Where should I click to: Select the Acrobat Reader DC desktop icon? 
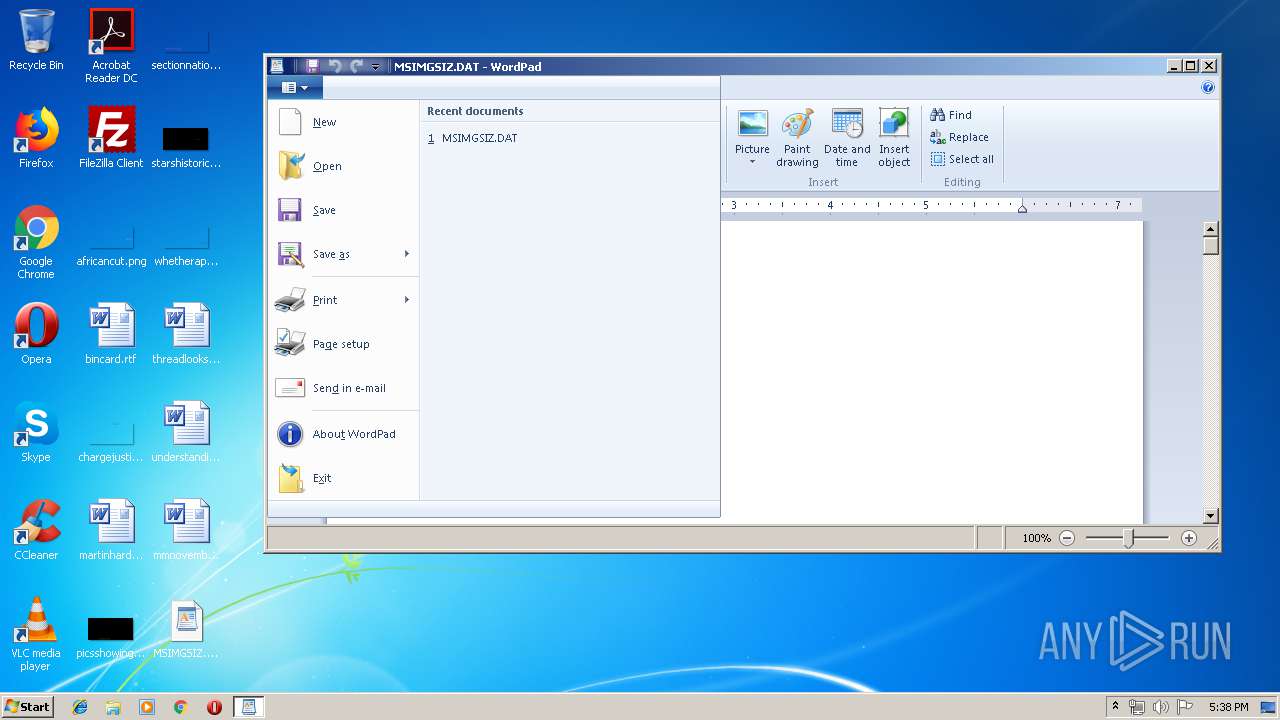click(111, 46)
